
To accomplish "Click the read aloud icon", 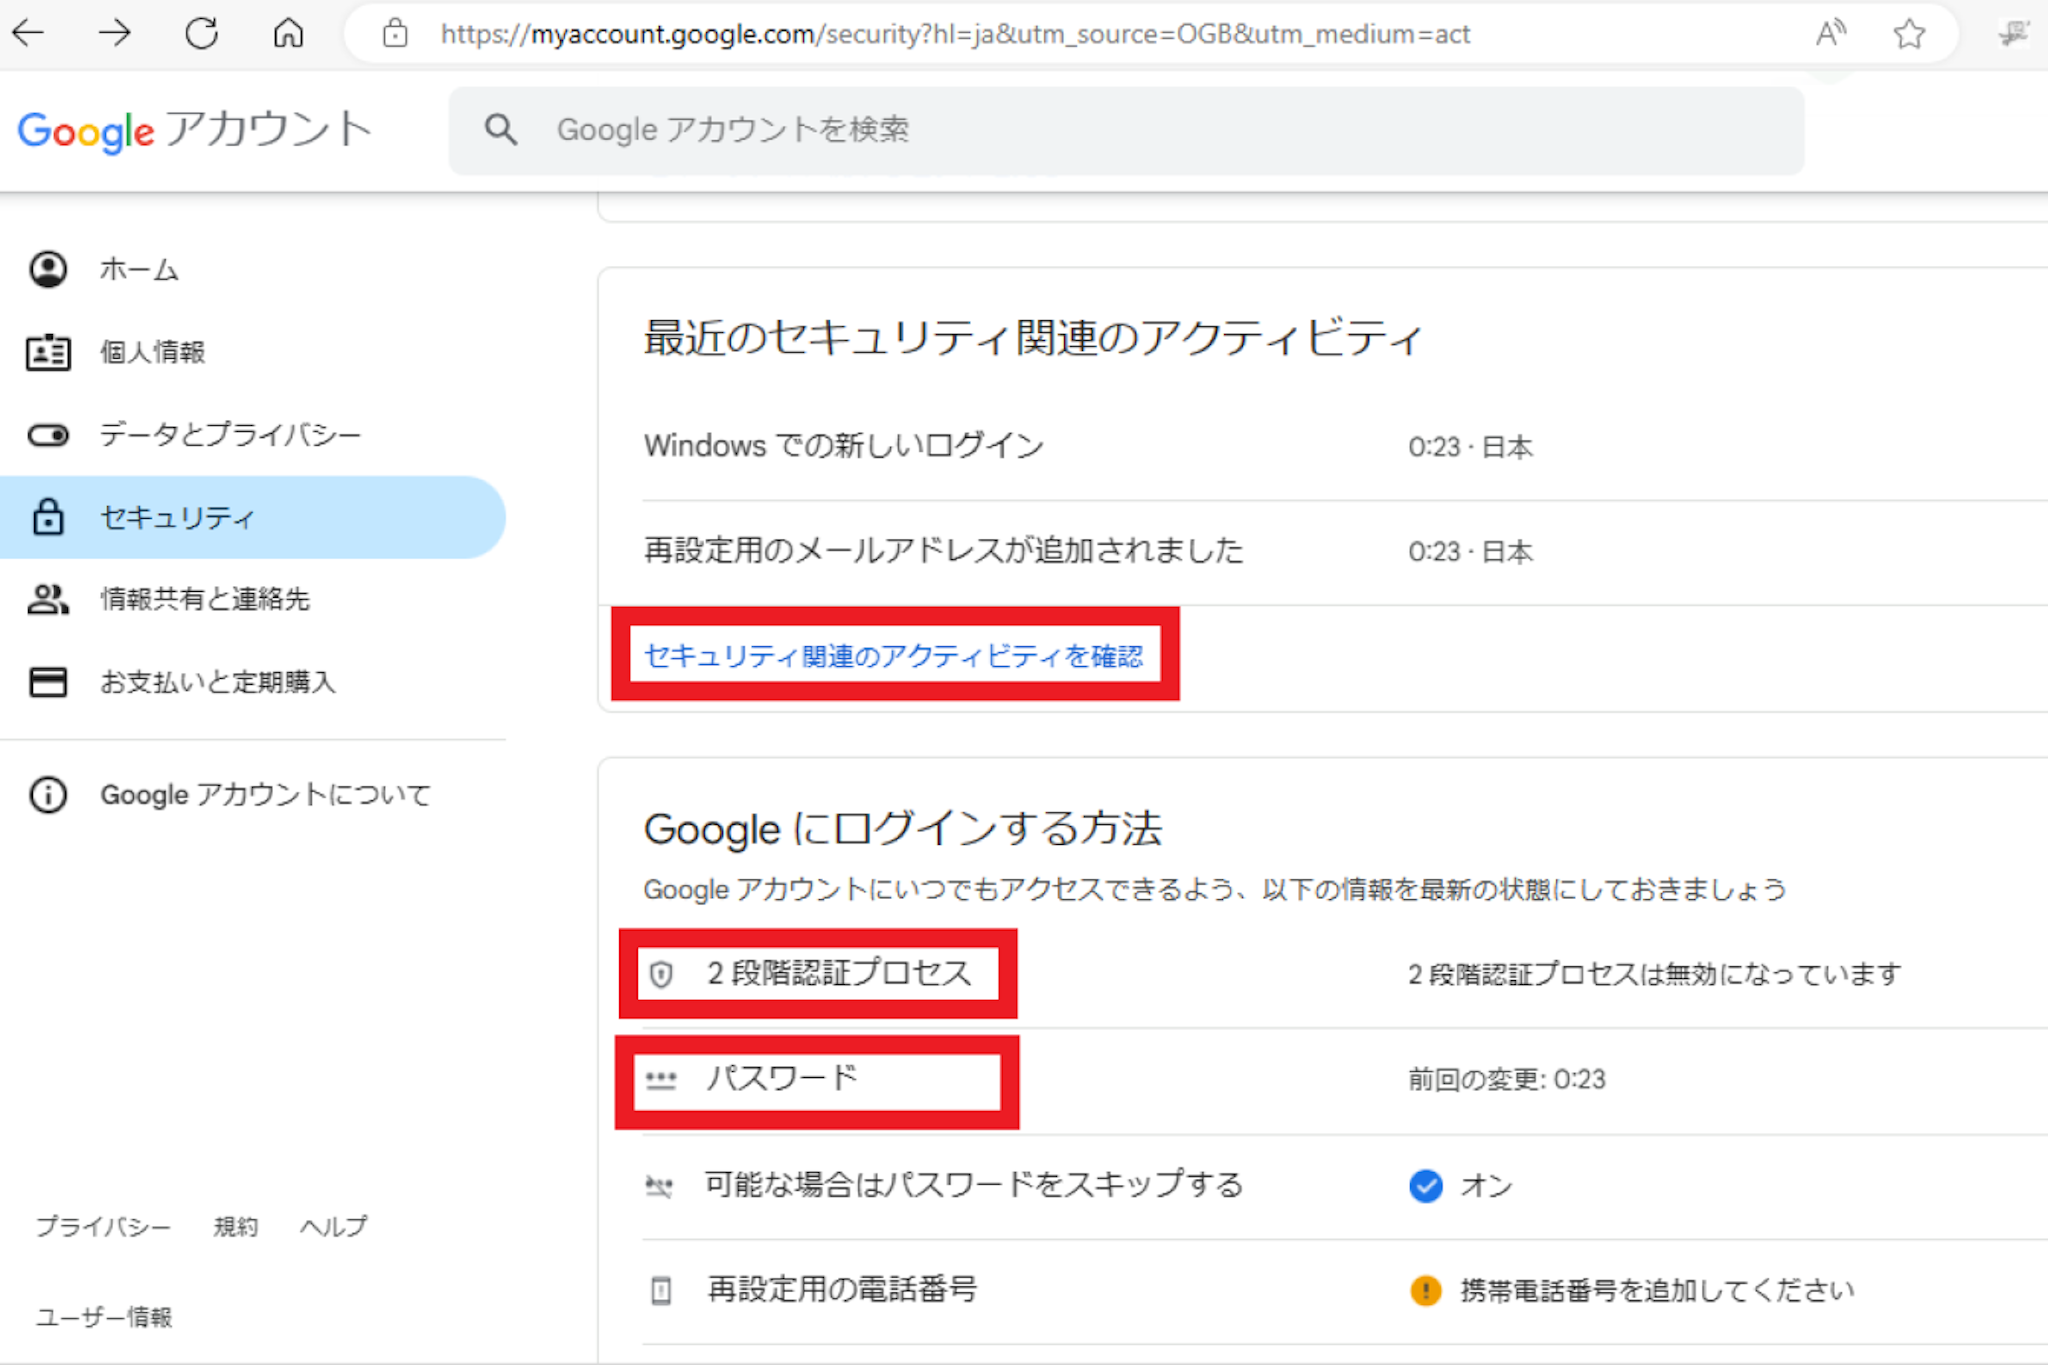I will pyautogui.click(x=1830, y=34).
